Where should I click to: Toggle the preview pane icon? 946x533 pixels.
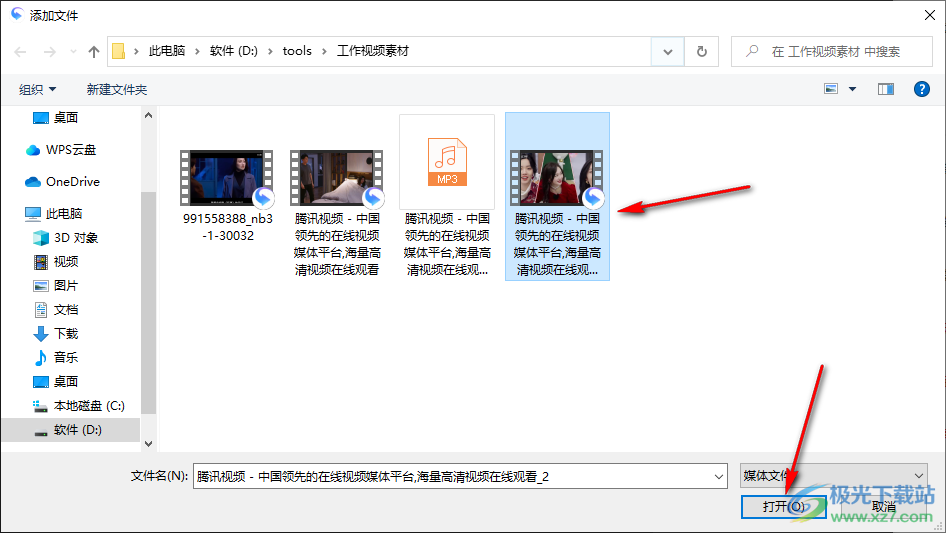pyautogui.click(x=886, y=89)
